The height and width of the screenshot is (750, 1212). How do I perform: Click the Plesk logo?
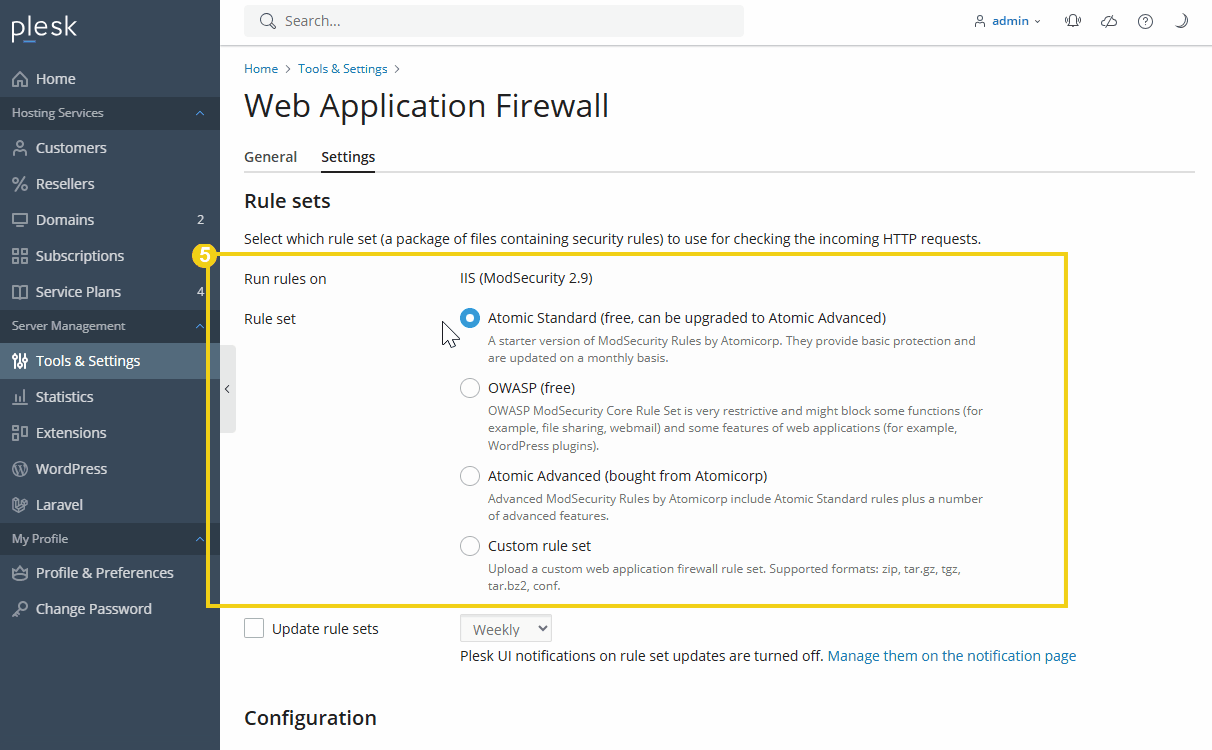click(x=44, y=28)
